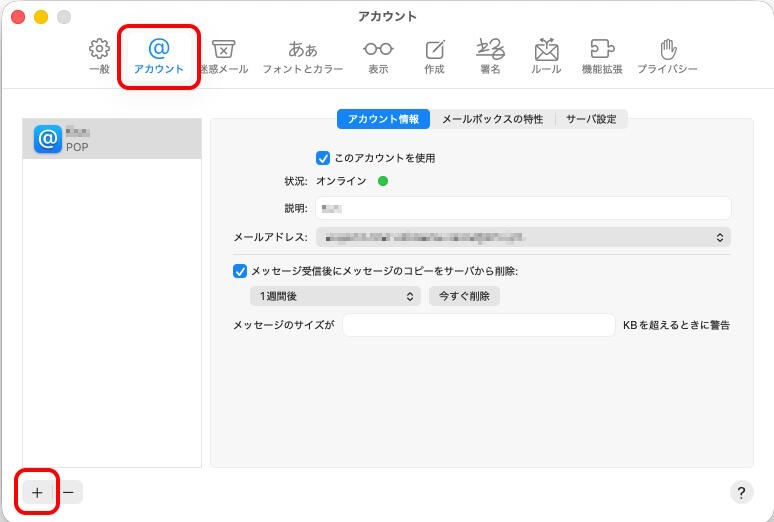Toggle delete-copy-from-server-after-receiving checkbox
774x522 pixels.
[x=240, y=271]
